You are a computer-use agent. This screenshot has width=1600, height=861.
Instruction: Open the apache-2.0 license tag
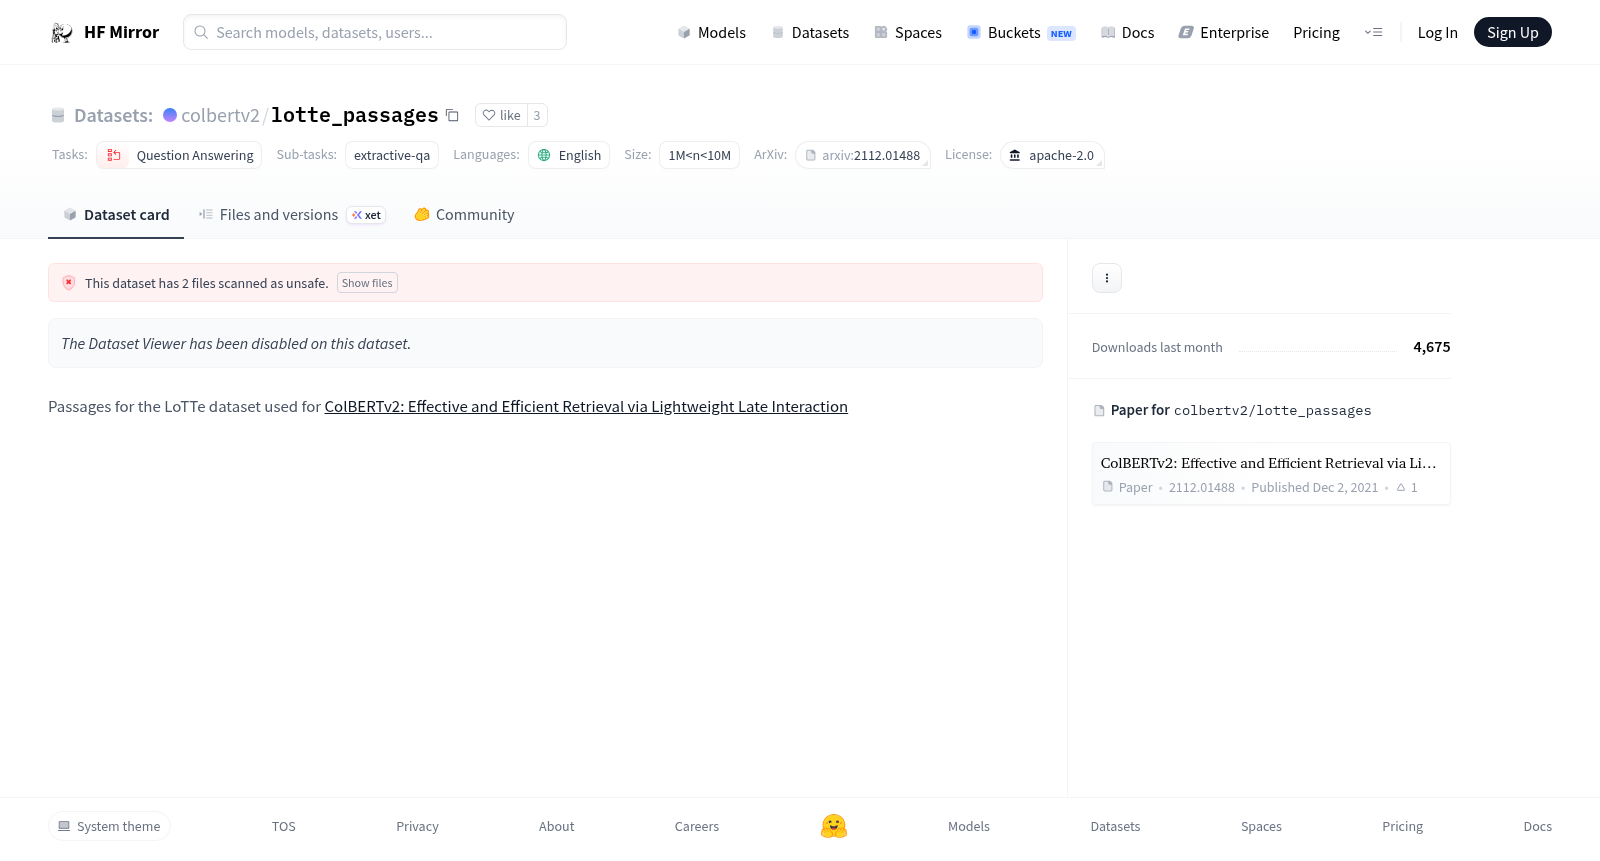pos(1052,155)
